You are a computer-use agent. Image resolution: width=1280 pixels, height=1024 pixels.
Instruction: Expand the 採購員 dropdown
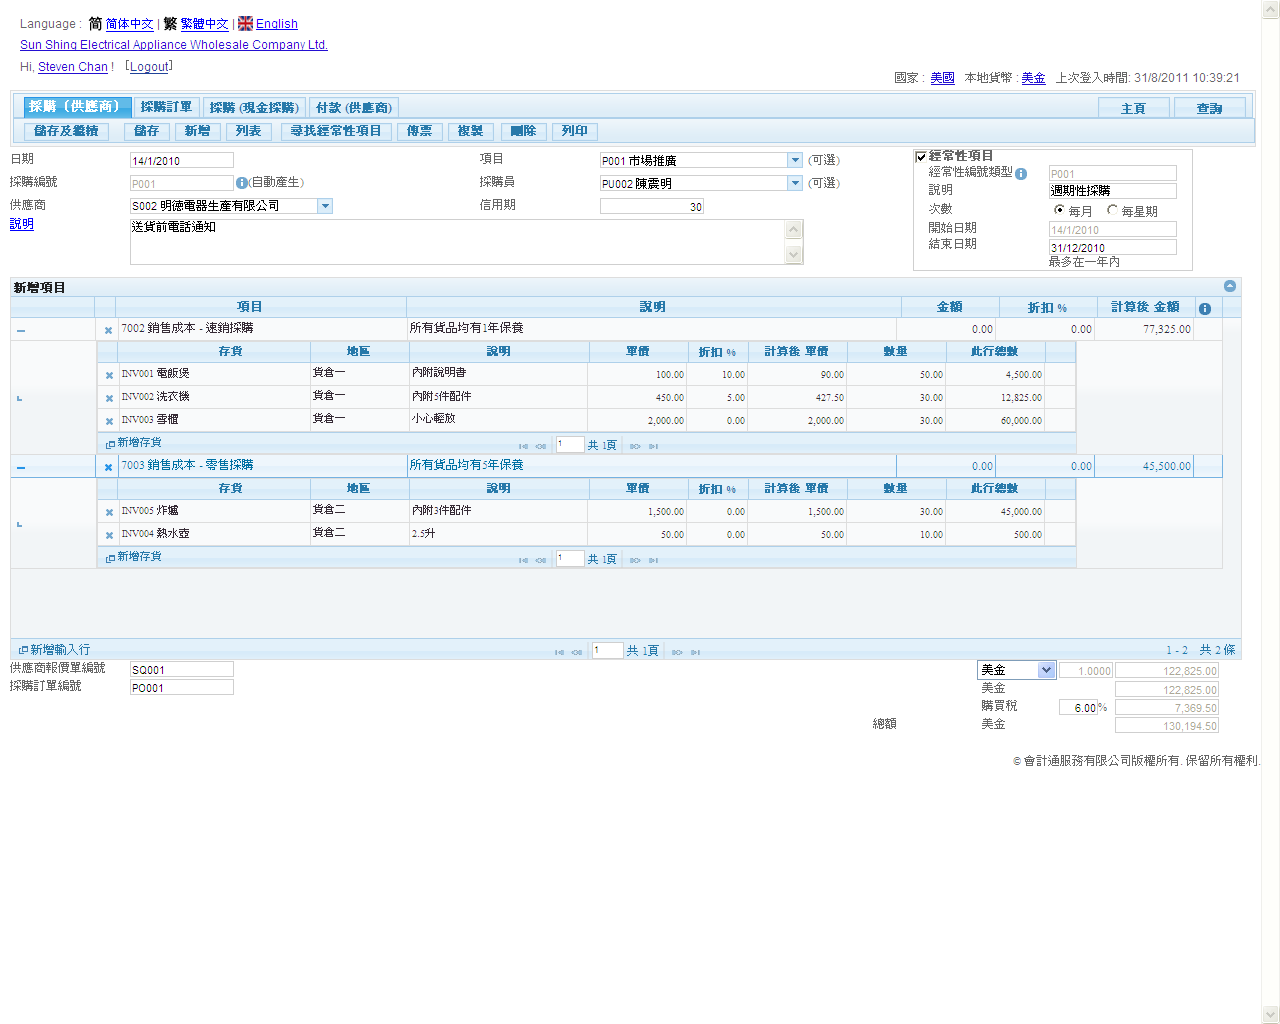[795, 183]
